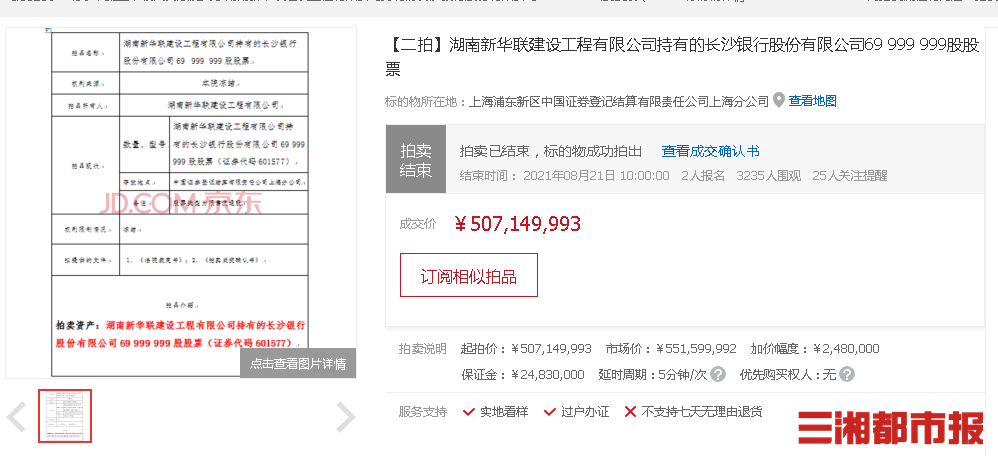This screenshot has width=998, height=456.
Task: Click the 过户办证 service text
Action: (585, 412)
